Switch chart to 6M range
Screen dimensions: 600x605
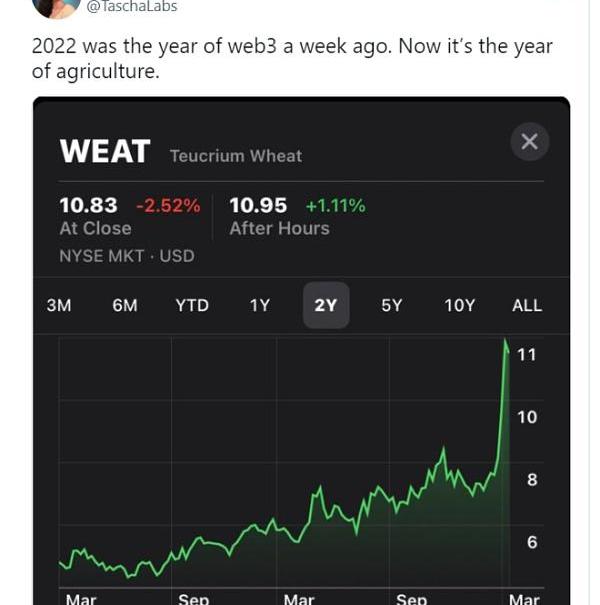coord(125,305)
